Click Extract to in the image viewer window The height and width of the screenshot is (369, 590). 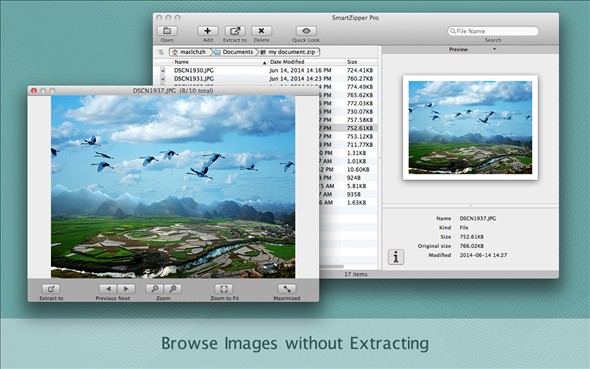pos(51,289)
